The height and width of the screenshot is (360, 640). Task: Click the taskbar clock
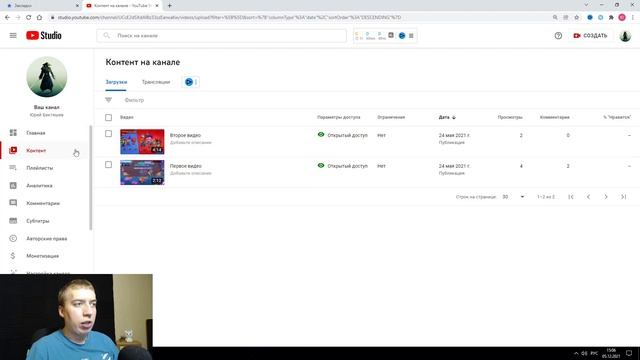[611, 353]
